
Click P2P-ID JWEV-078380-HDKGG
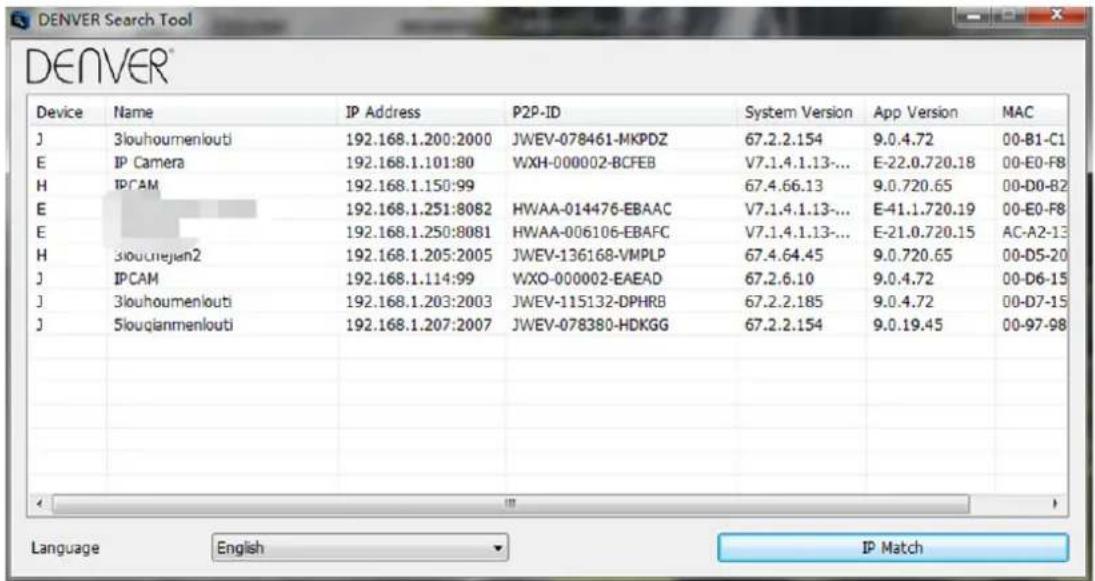pyautogui.click(x=591, y=325)
